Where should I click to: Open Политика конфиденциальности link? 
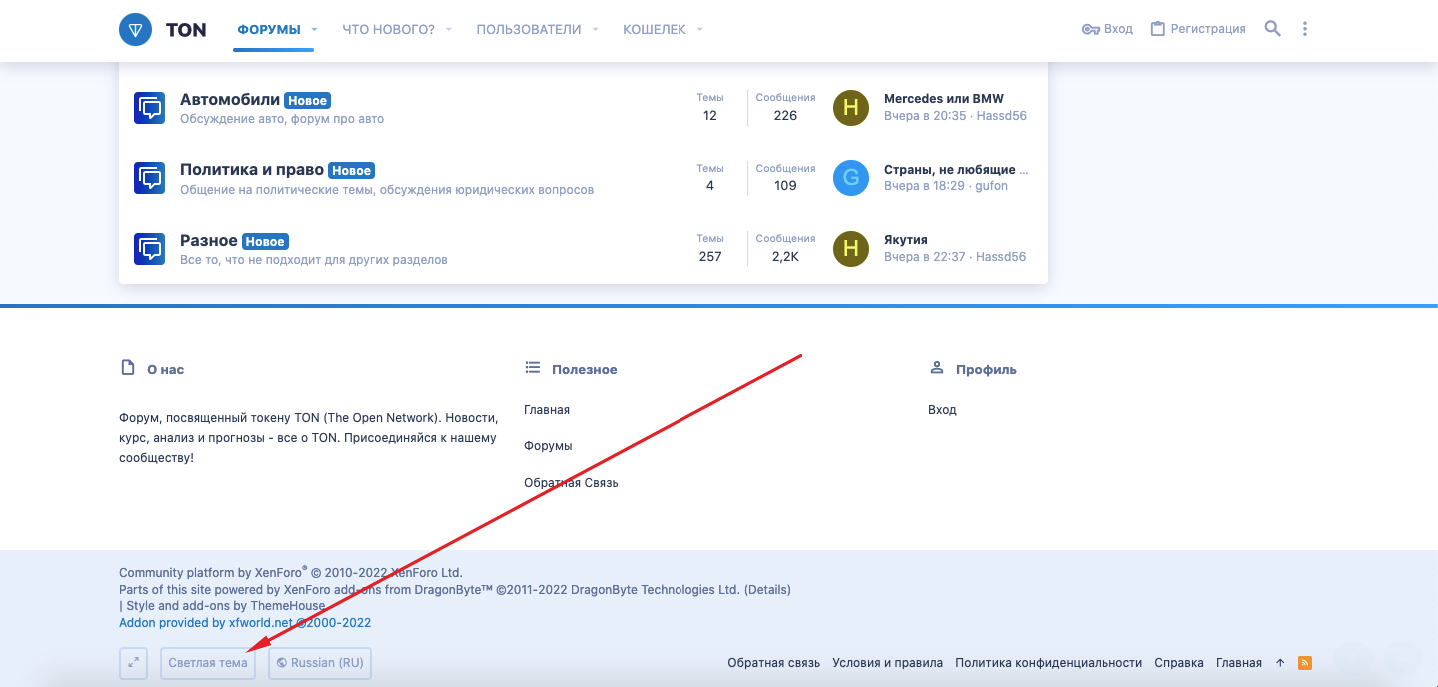(1049, 663)
